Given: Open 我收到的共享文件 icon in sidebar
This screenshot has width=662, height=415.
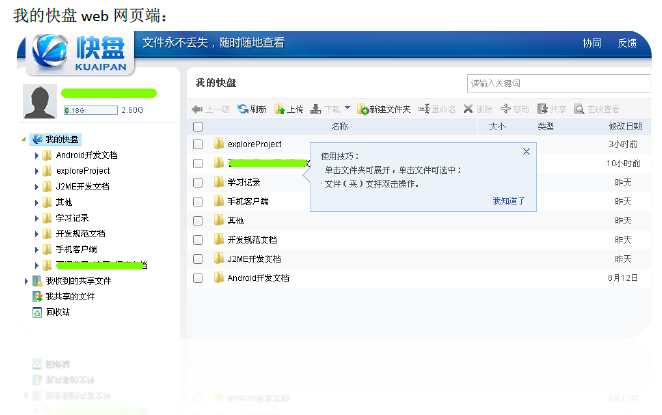Looking at the screenshot, I should coord(37,281).
